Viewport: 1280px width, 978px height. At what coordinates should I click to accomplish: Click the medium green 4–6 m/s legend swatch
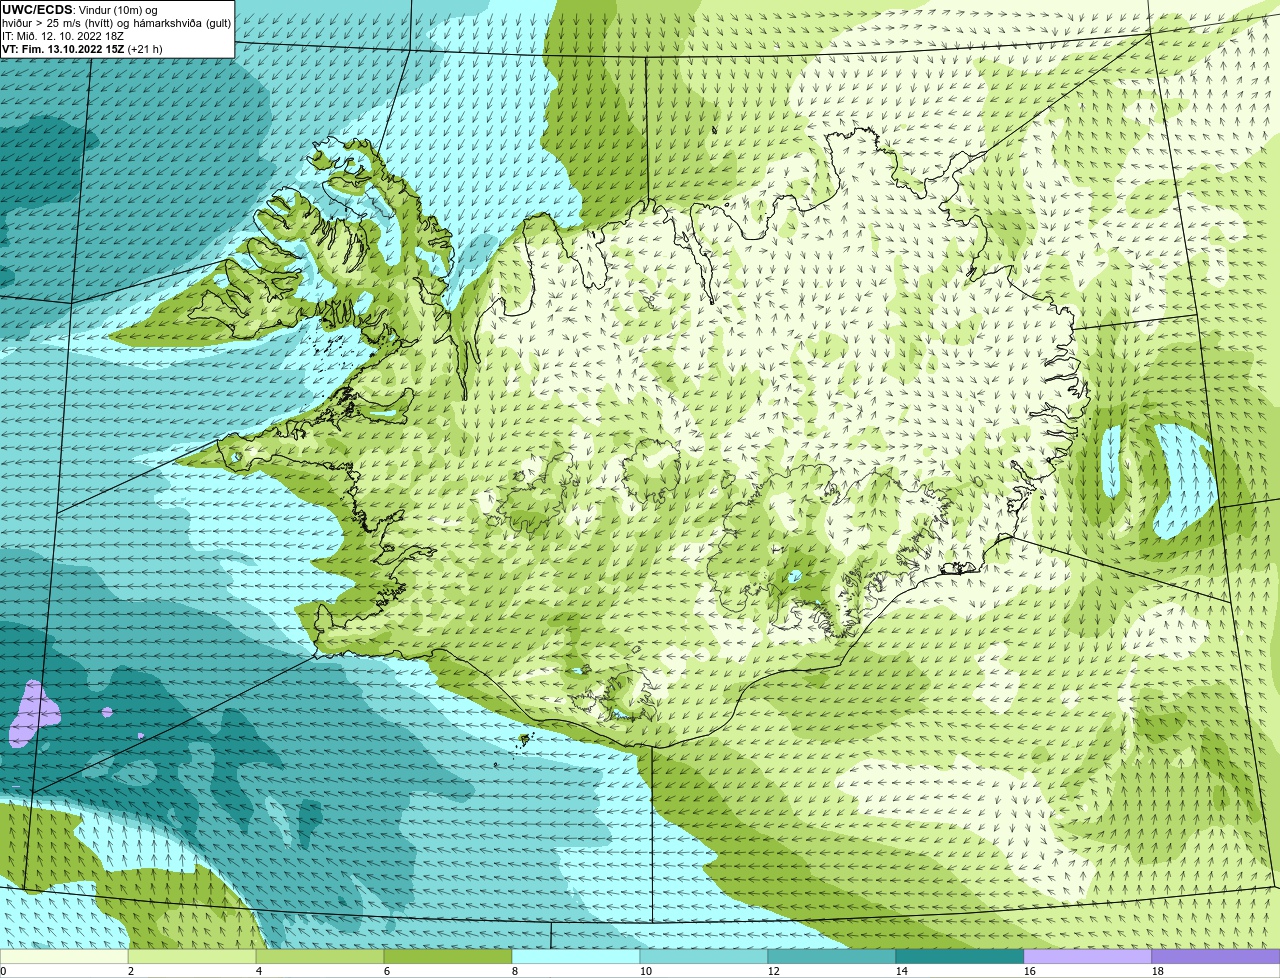coord(320,956)
